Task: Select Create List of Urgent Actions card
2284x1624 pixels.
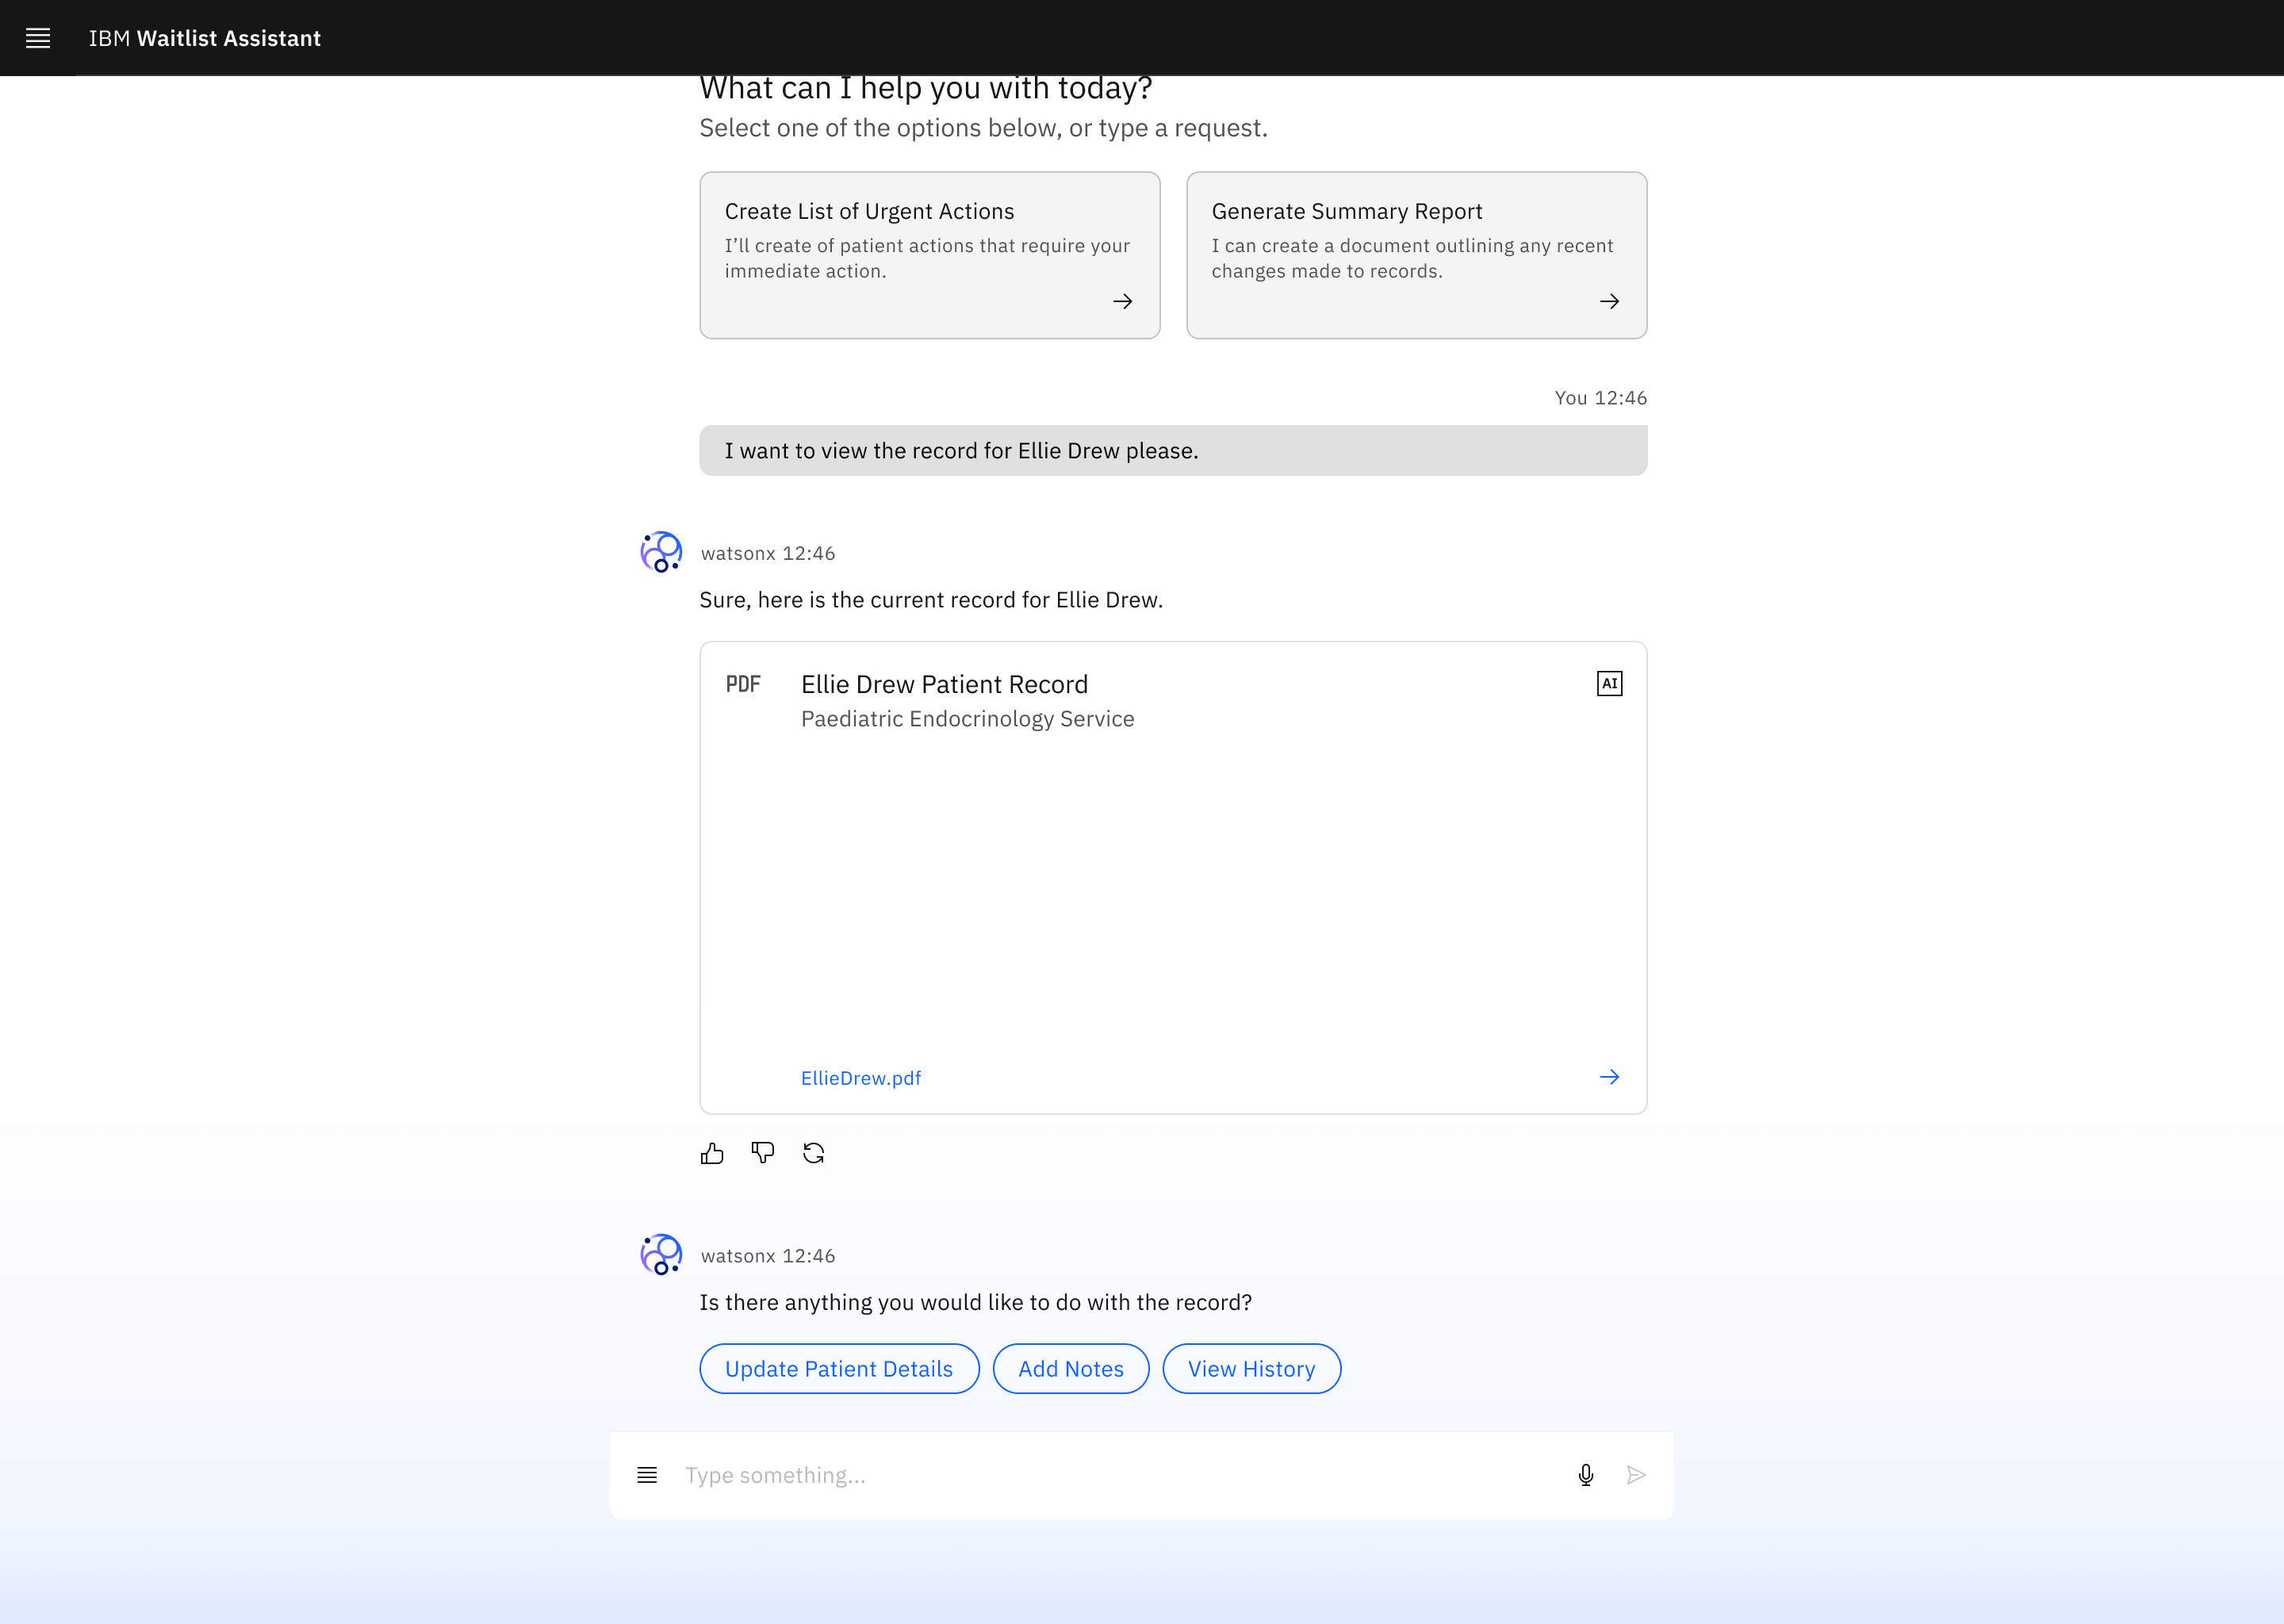Action: pos(930,255)
